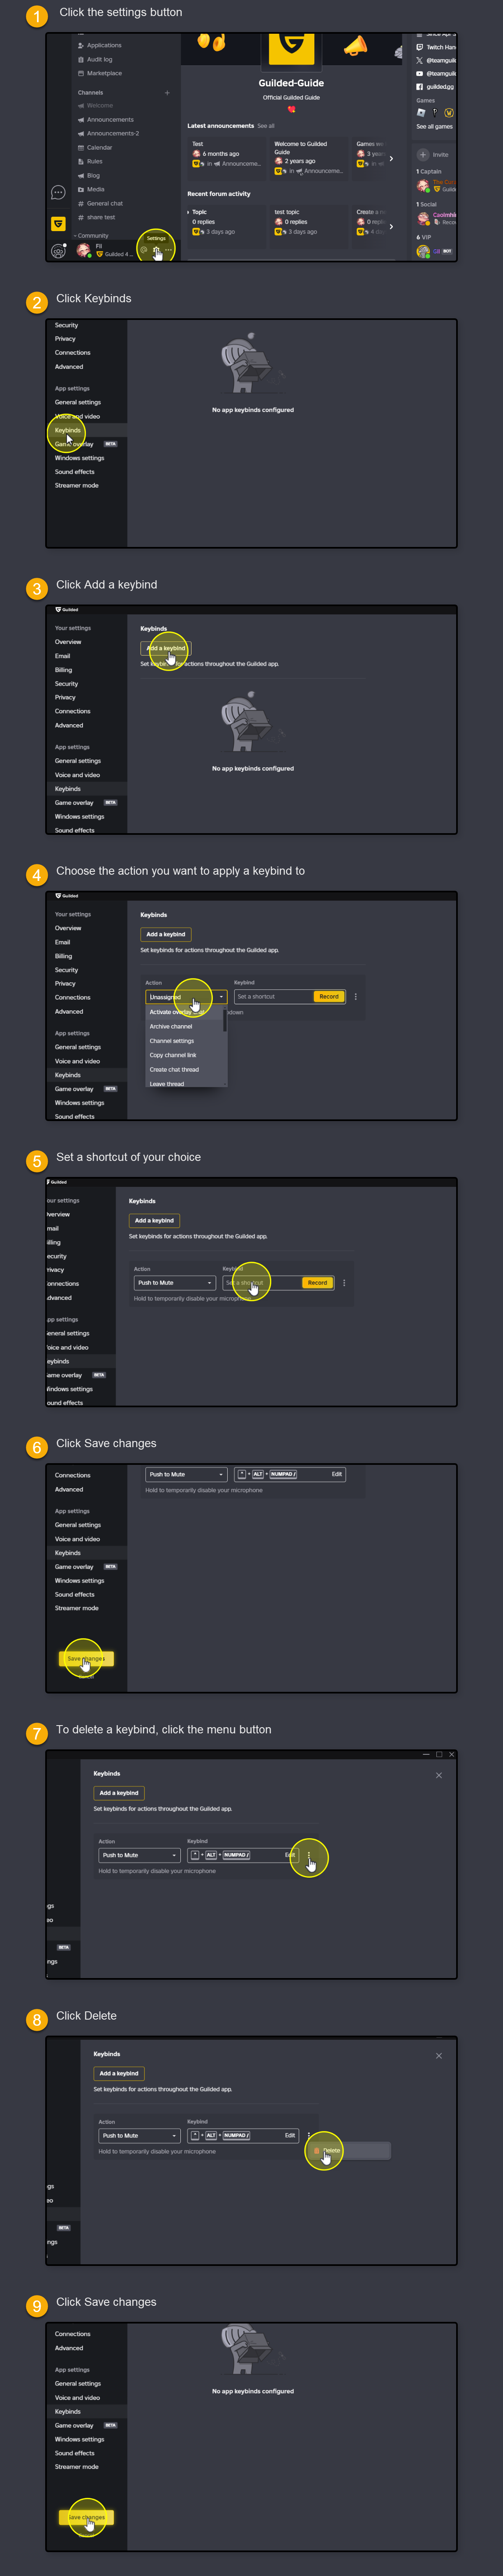Open Voice and video in the step 2 sidebar
This screenshot has height=2576, width=503.
pyautogui.click(x=77, y=416)
